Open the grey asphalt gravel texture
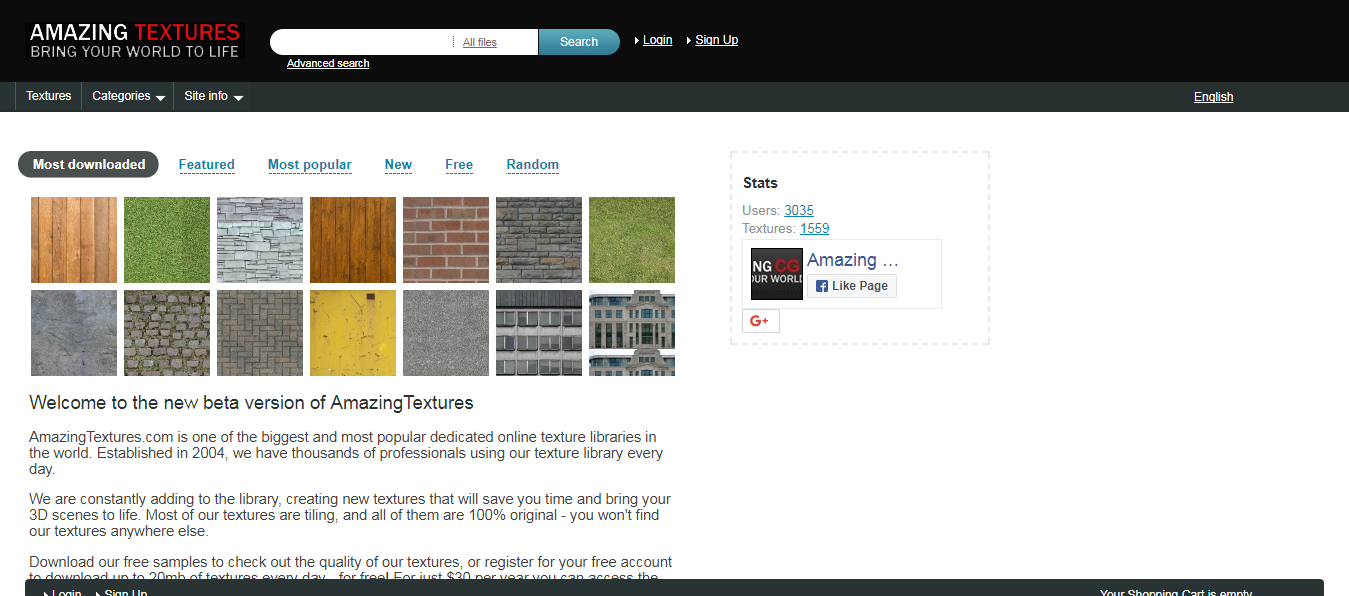Viewport: 1349px width, 596px height. pos(446,333)
